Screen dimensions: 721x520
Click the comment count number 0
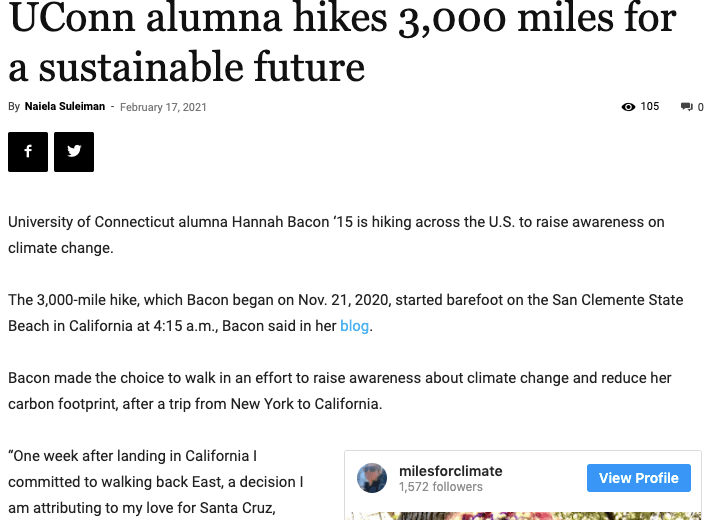(700, 107)
